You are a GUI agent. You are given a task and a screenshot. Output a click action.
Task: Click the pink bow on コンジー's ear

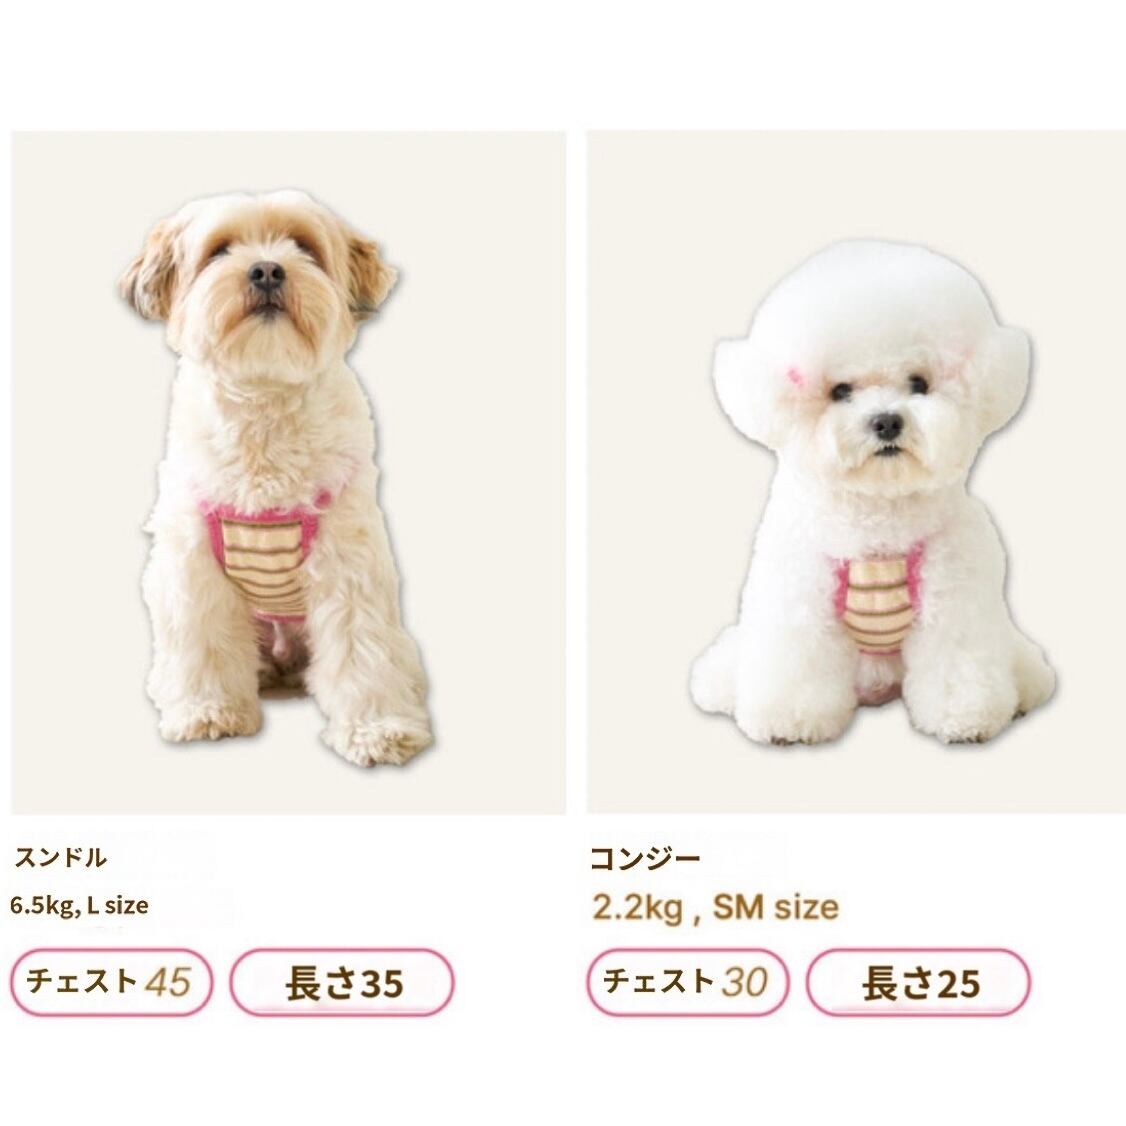[796, 375]
